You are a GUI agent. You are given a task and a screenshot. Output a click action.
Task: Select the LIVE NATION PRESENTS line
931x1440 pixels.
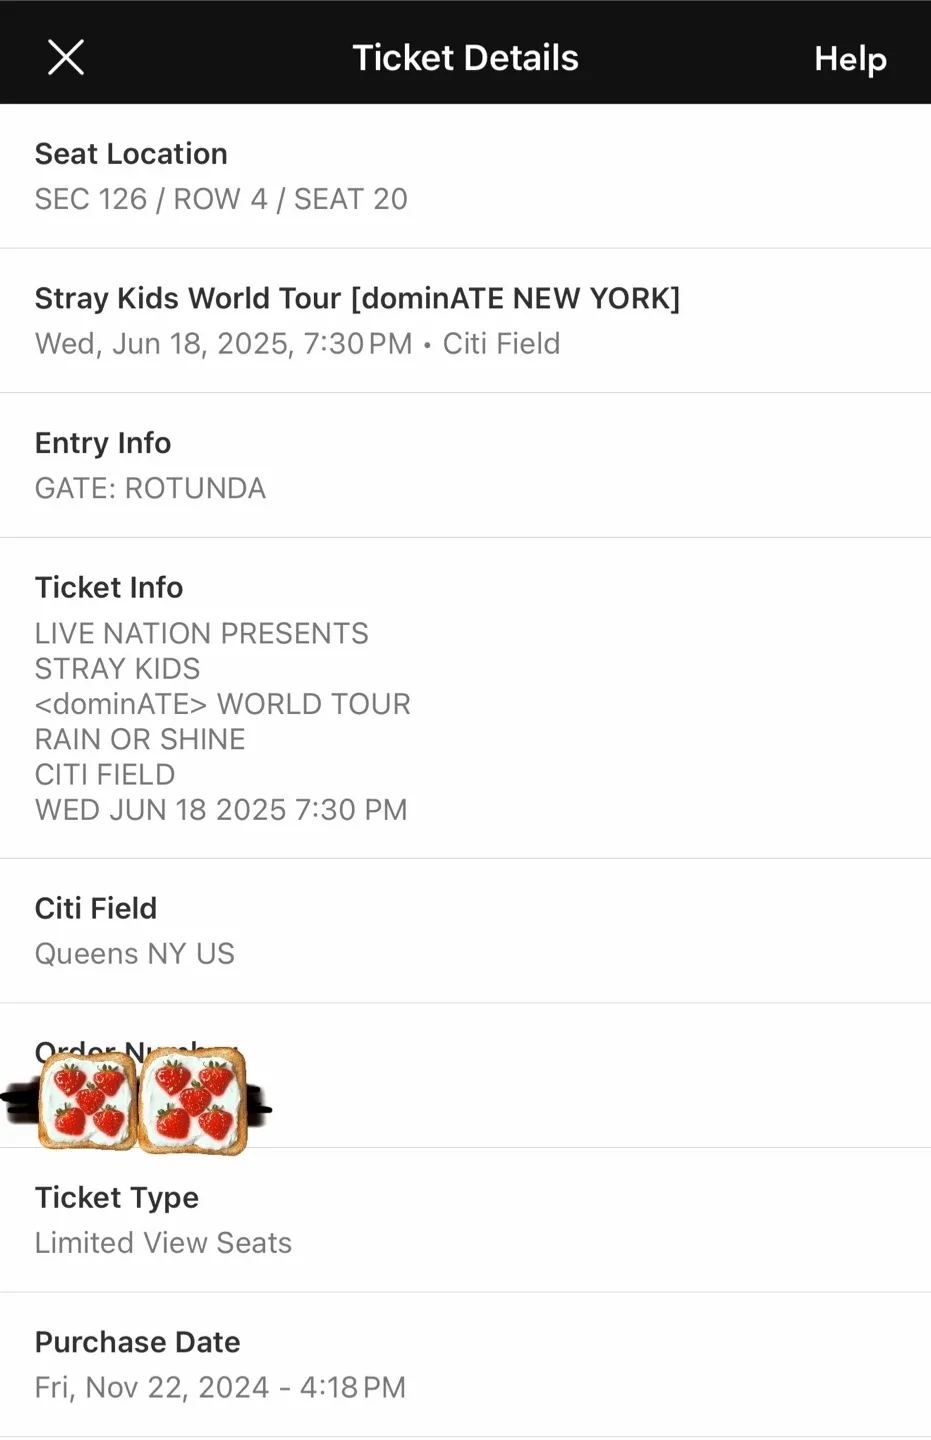201,633
